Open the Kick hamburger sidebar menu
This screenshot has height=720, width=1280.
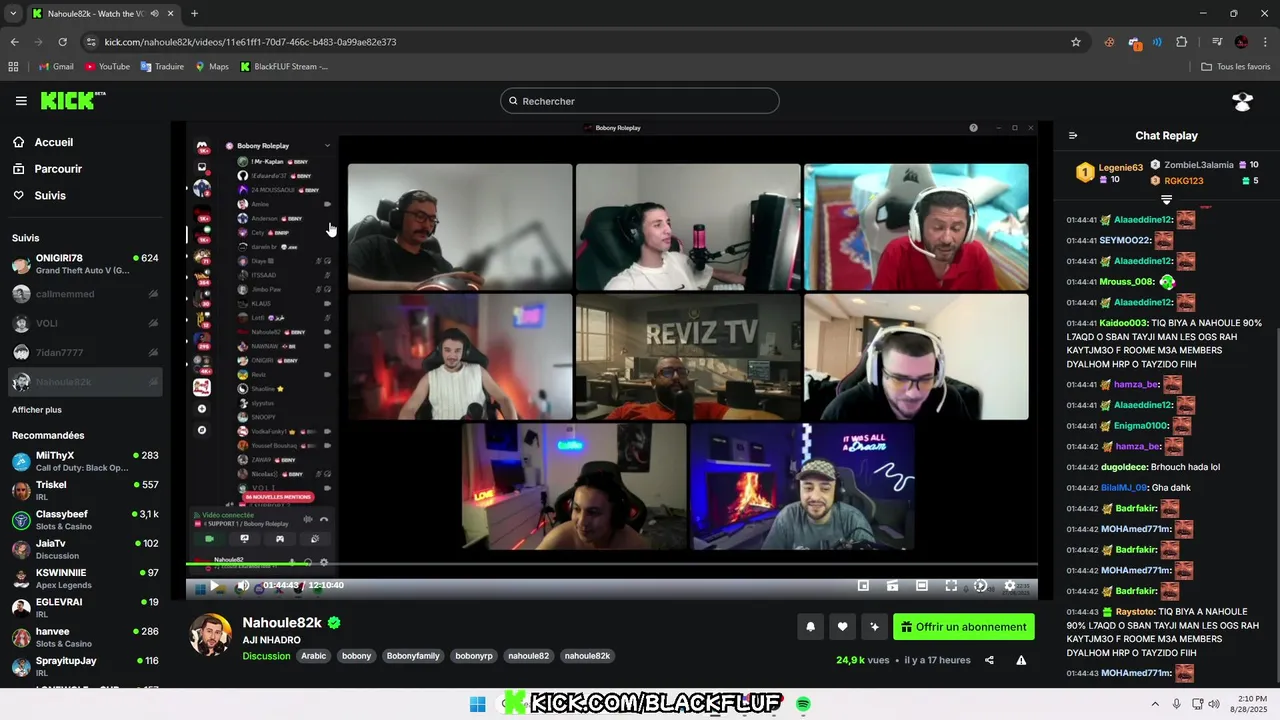tap(21, 101)
